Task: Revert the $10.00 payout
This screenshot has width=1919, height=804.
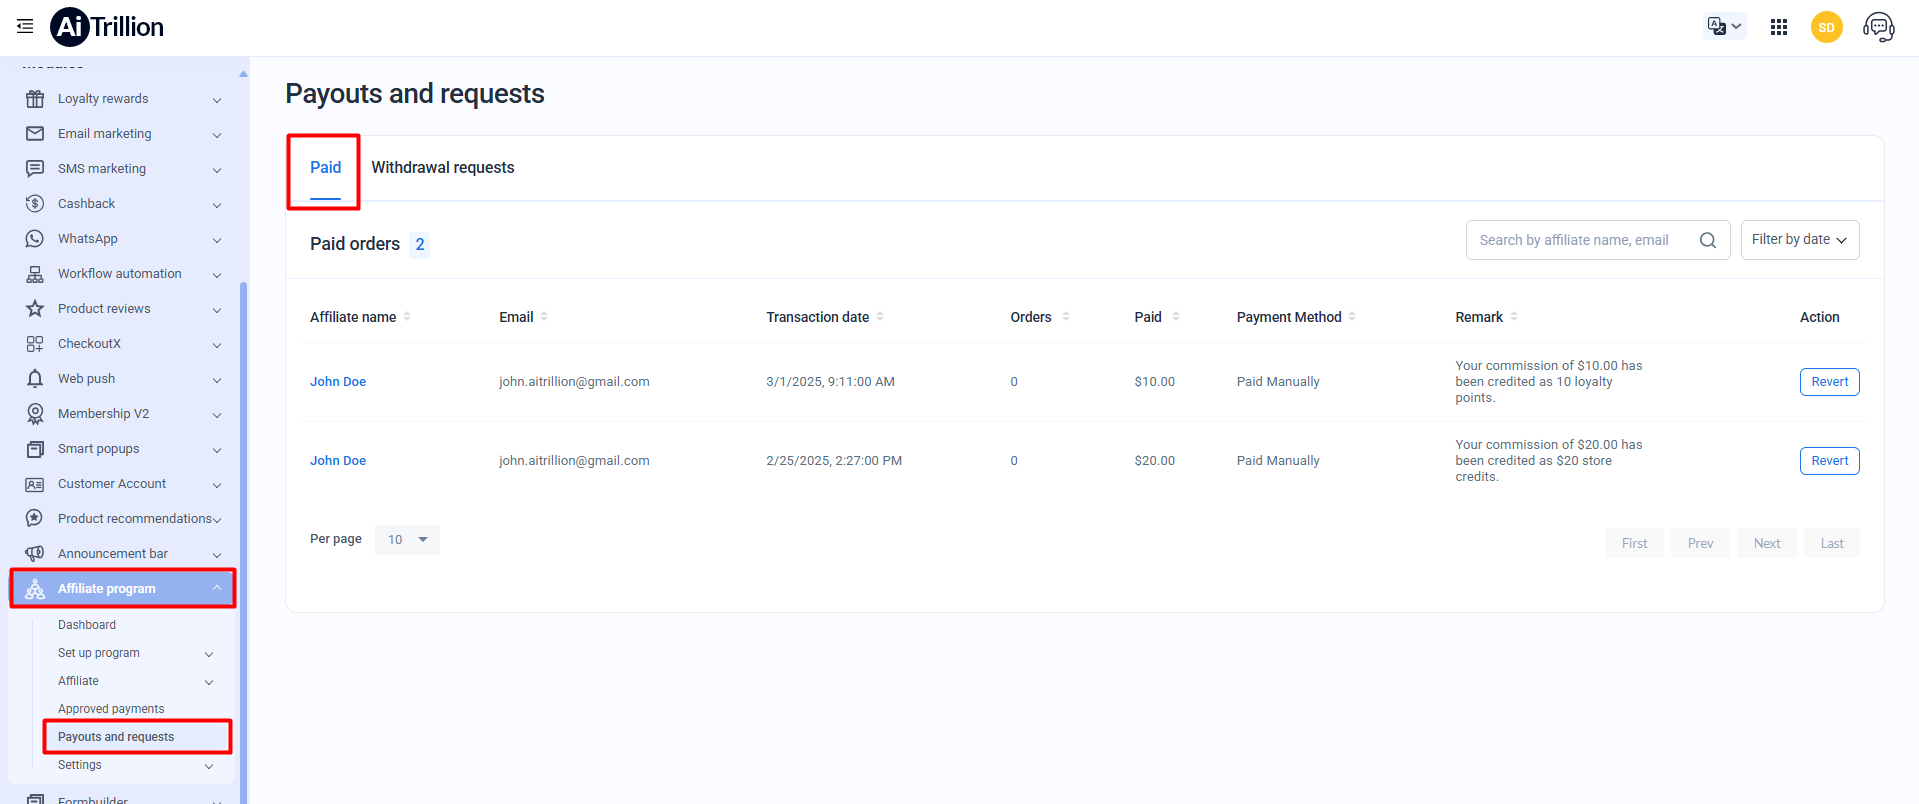Action: point(1829,382)
